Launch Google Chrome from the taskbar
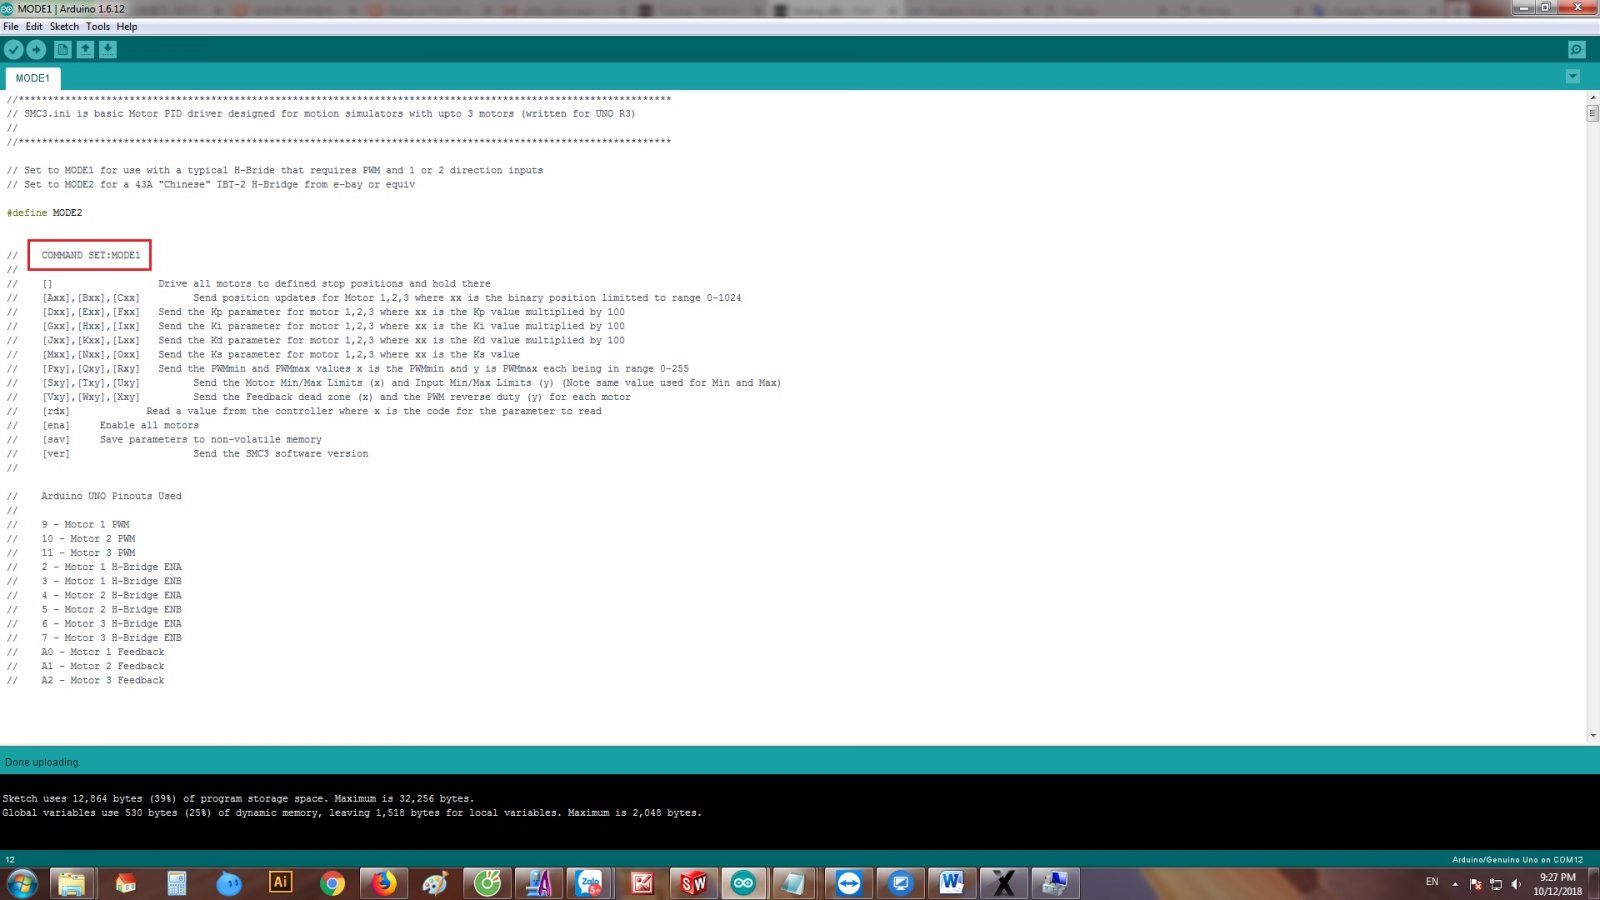 (333, 883)
